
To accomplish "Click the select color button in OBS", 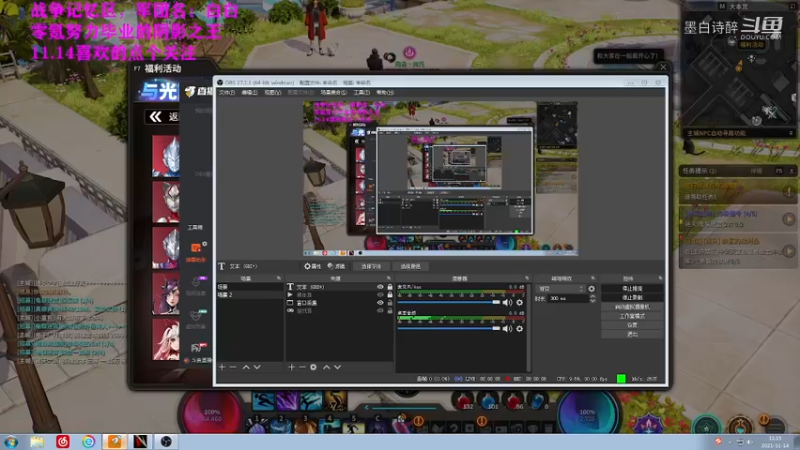I will pyautogui.click(x=410, y=266).
